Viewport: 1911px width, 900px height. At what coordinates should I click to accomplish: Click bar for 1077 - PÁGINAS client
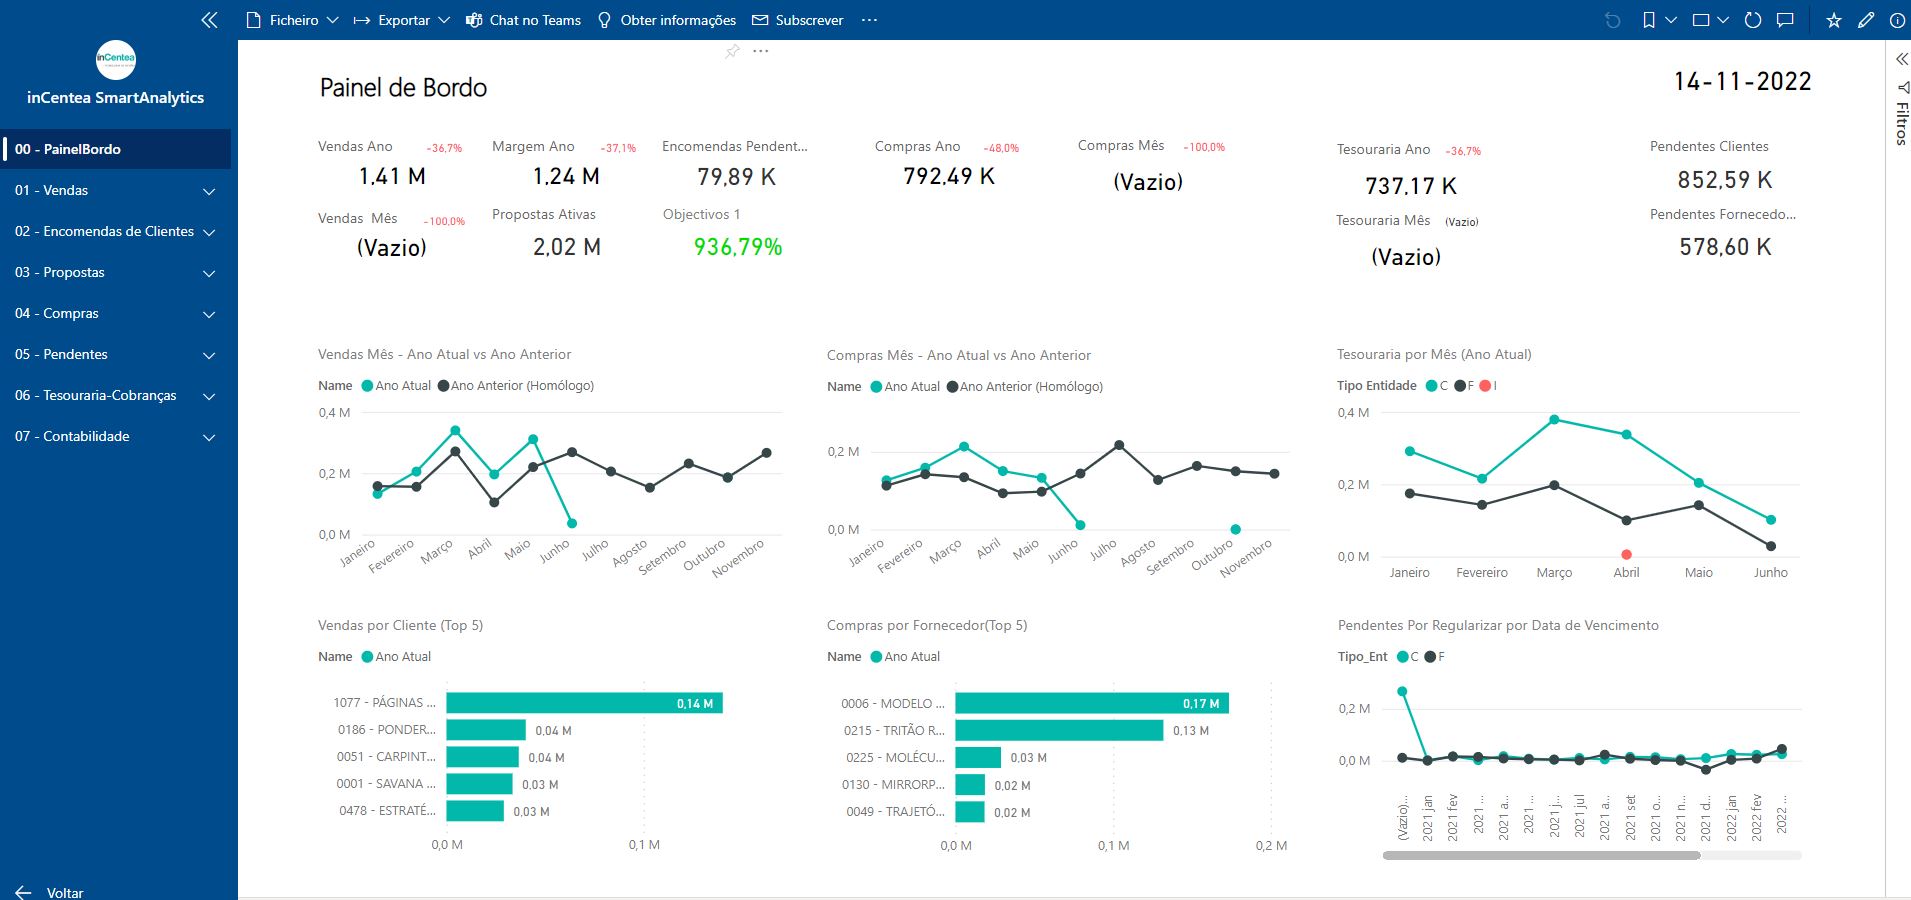tap(584, 703)
